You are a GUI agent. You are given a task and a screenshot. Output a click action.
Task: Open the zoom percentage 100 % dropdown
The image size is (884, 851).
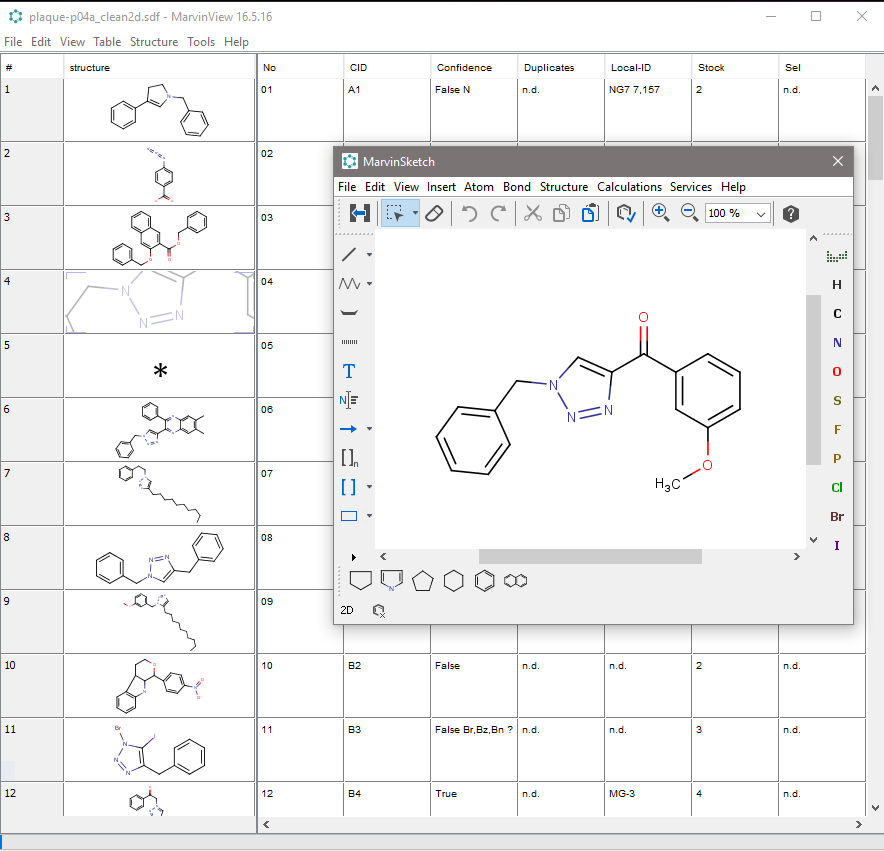coord(761,214)
